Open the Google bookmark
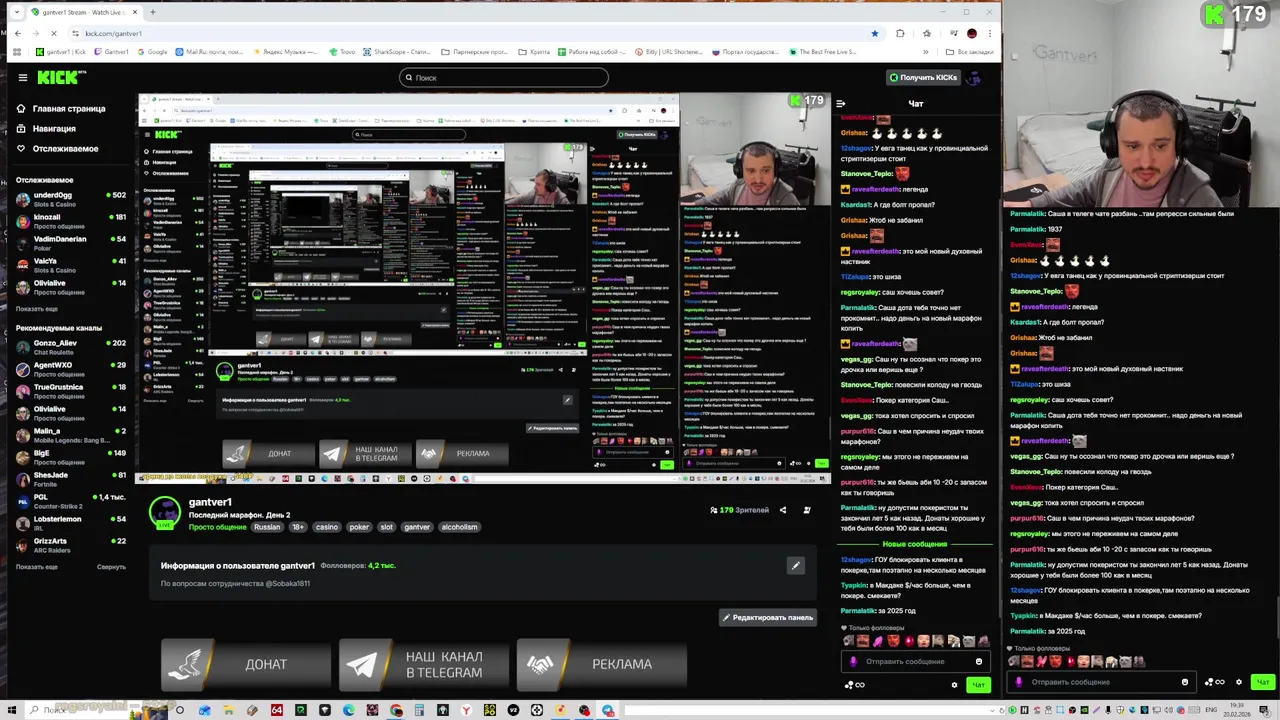This screenshot has width=1280, height=720. [x=151, y=51]
